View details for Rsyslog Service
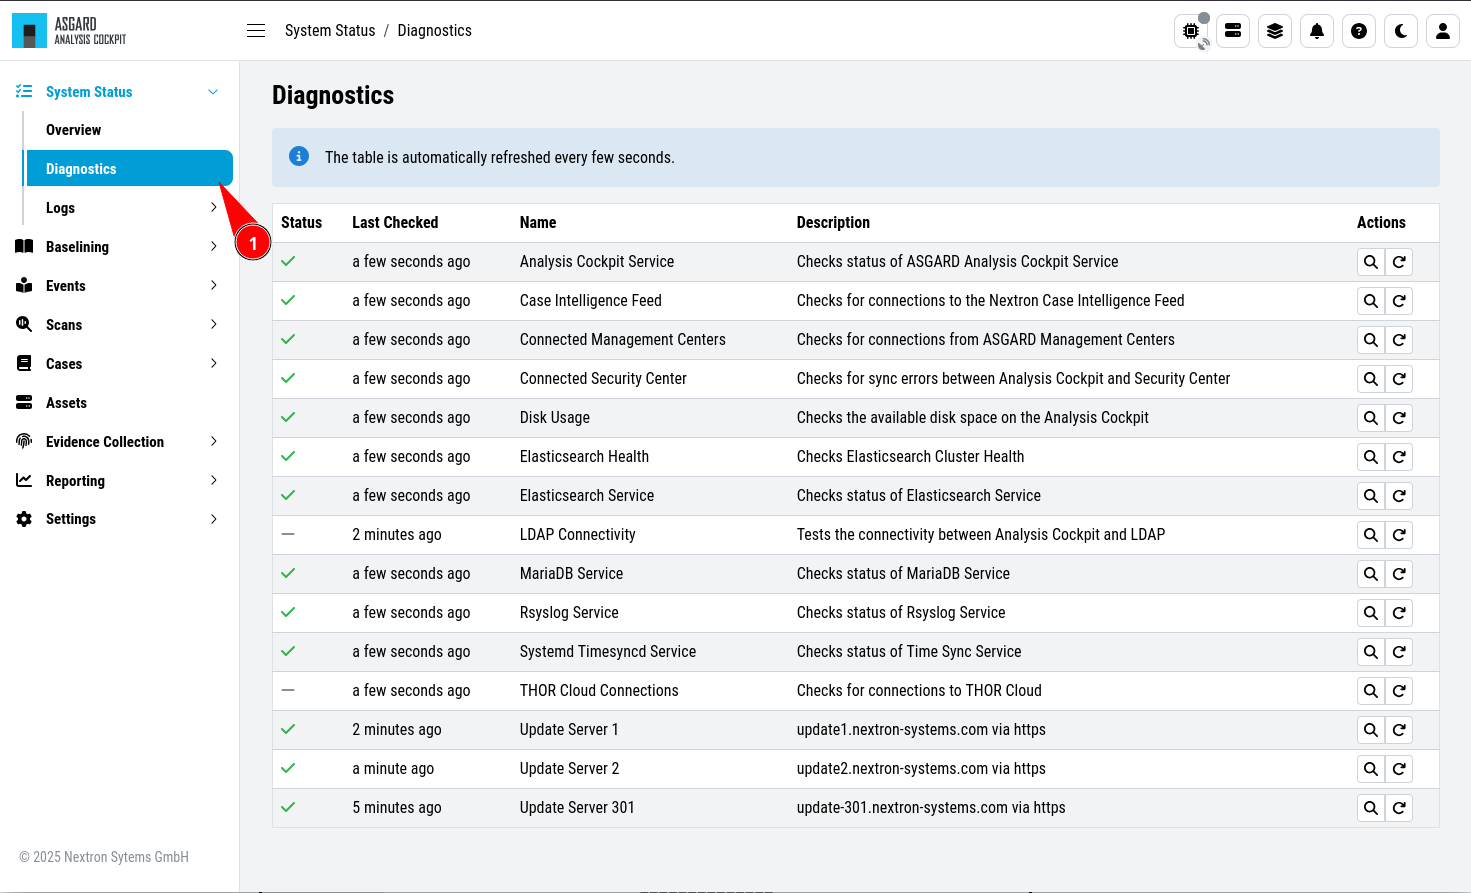Screen dimensions: 1471x893 (x=1371, y=613)
